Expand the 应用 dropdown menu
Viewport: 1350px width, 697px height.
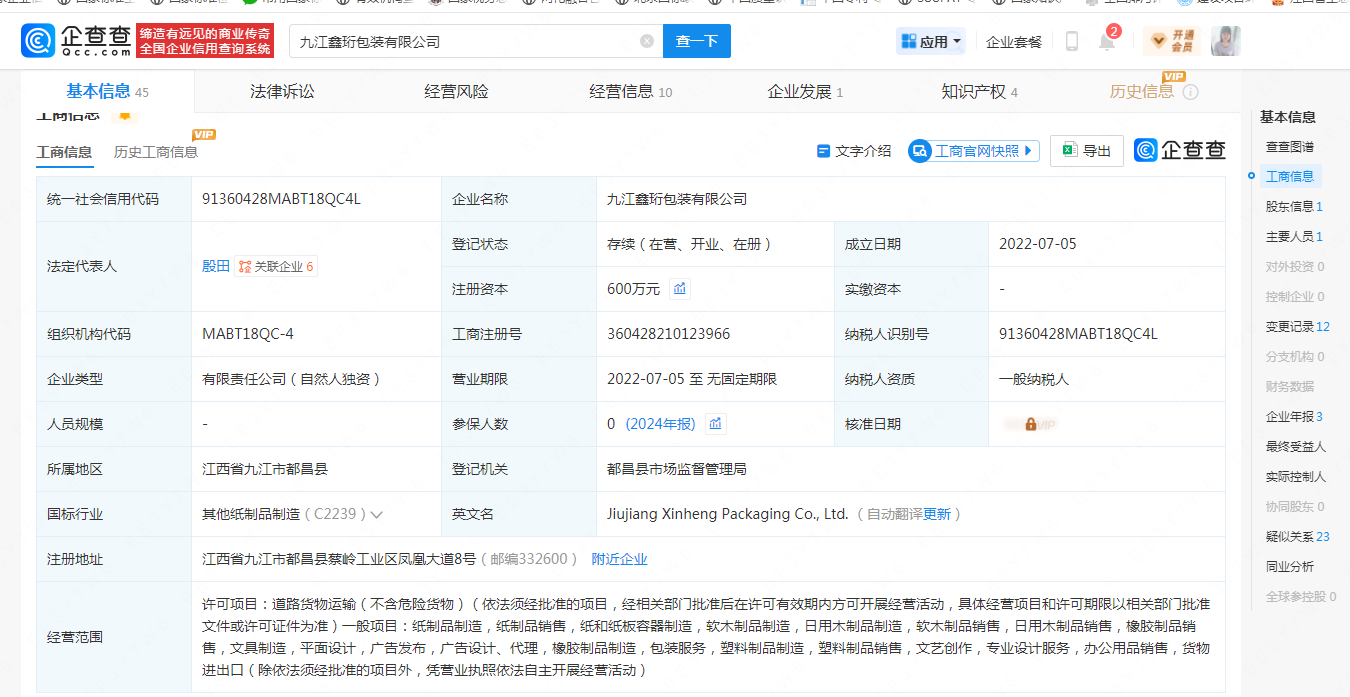(932, 41)
